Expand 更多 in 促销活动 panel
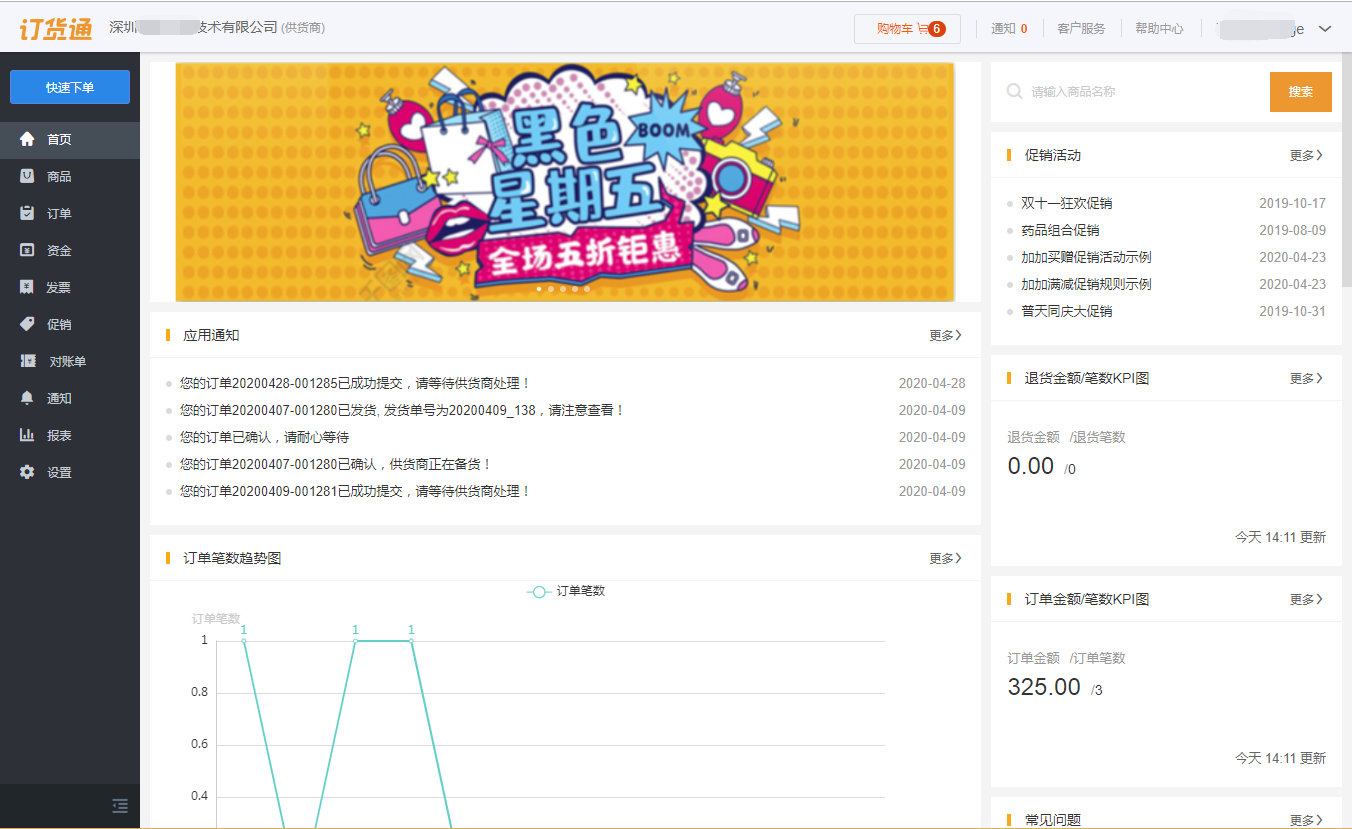The height and width of the screenshot is (829, 1352). [x=1306, y=155]
